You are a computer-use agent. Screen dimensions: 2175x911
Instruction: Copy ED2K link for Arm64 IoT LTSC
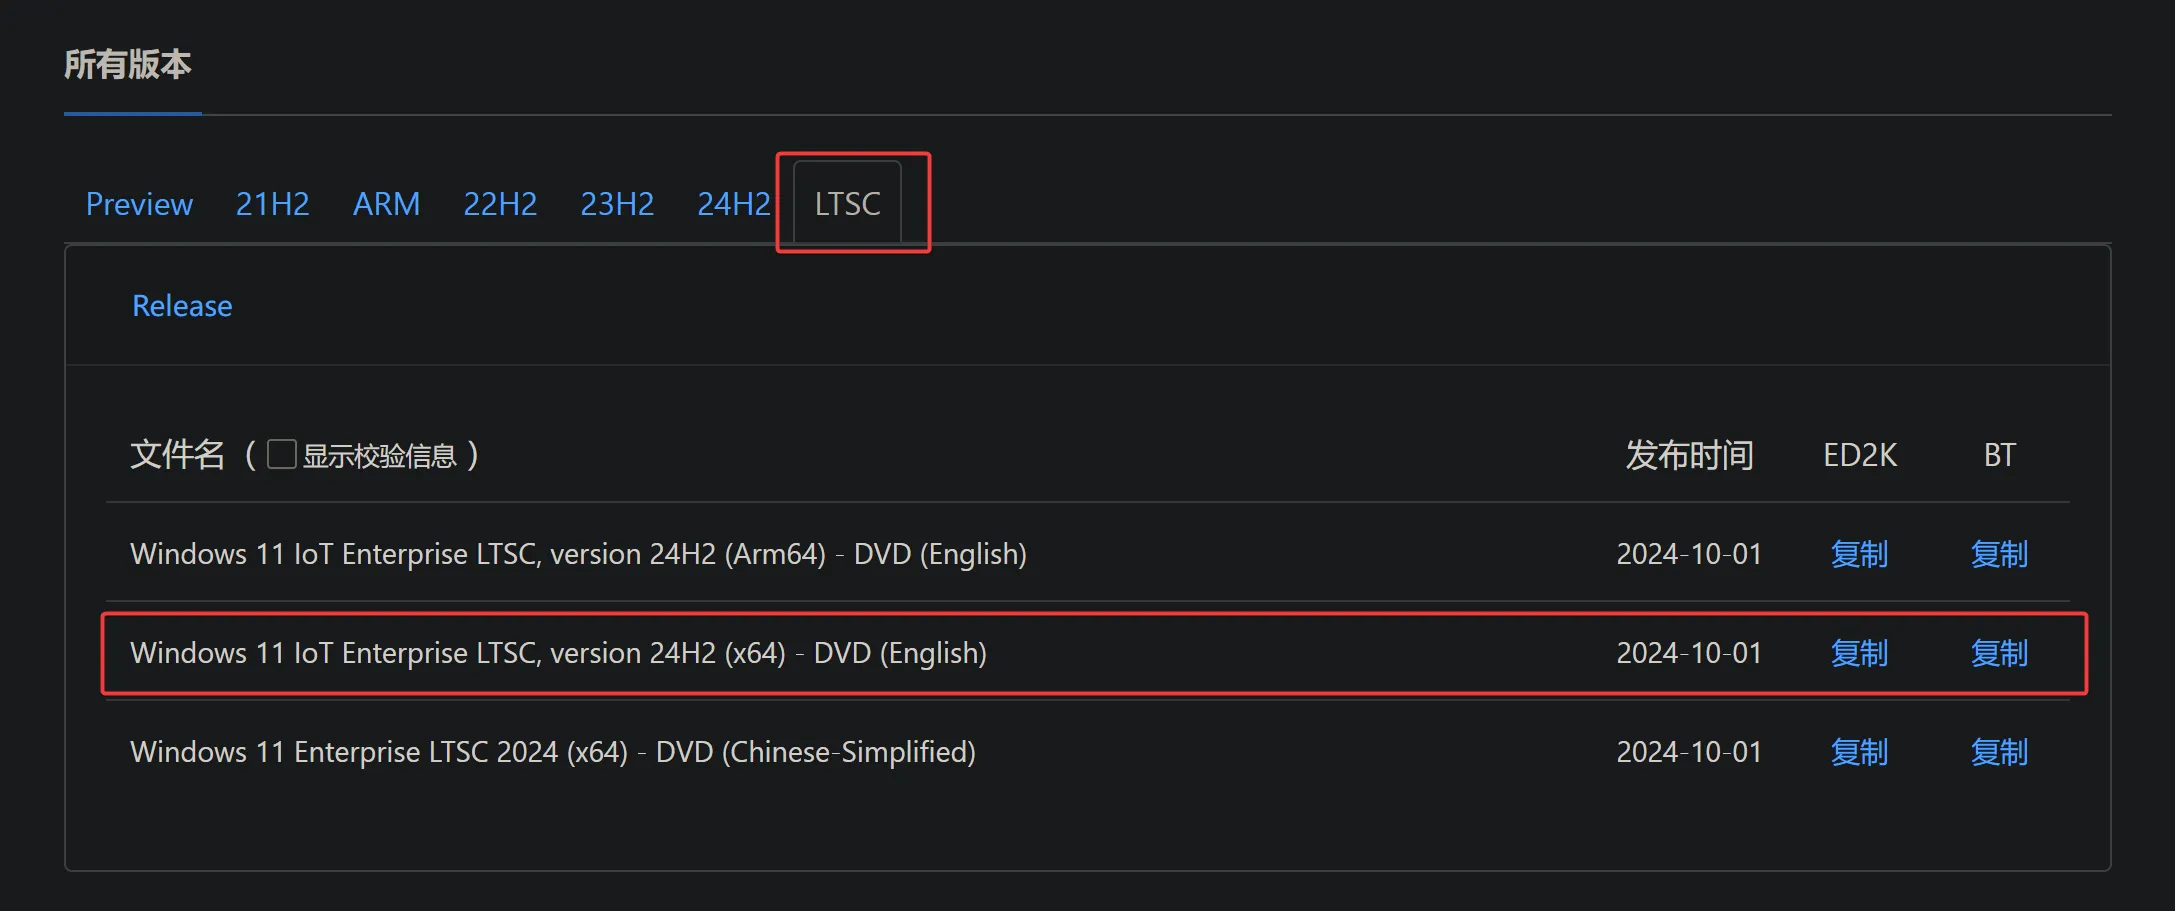(x=1859, y=554)
